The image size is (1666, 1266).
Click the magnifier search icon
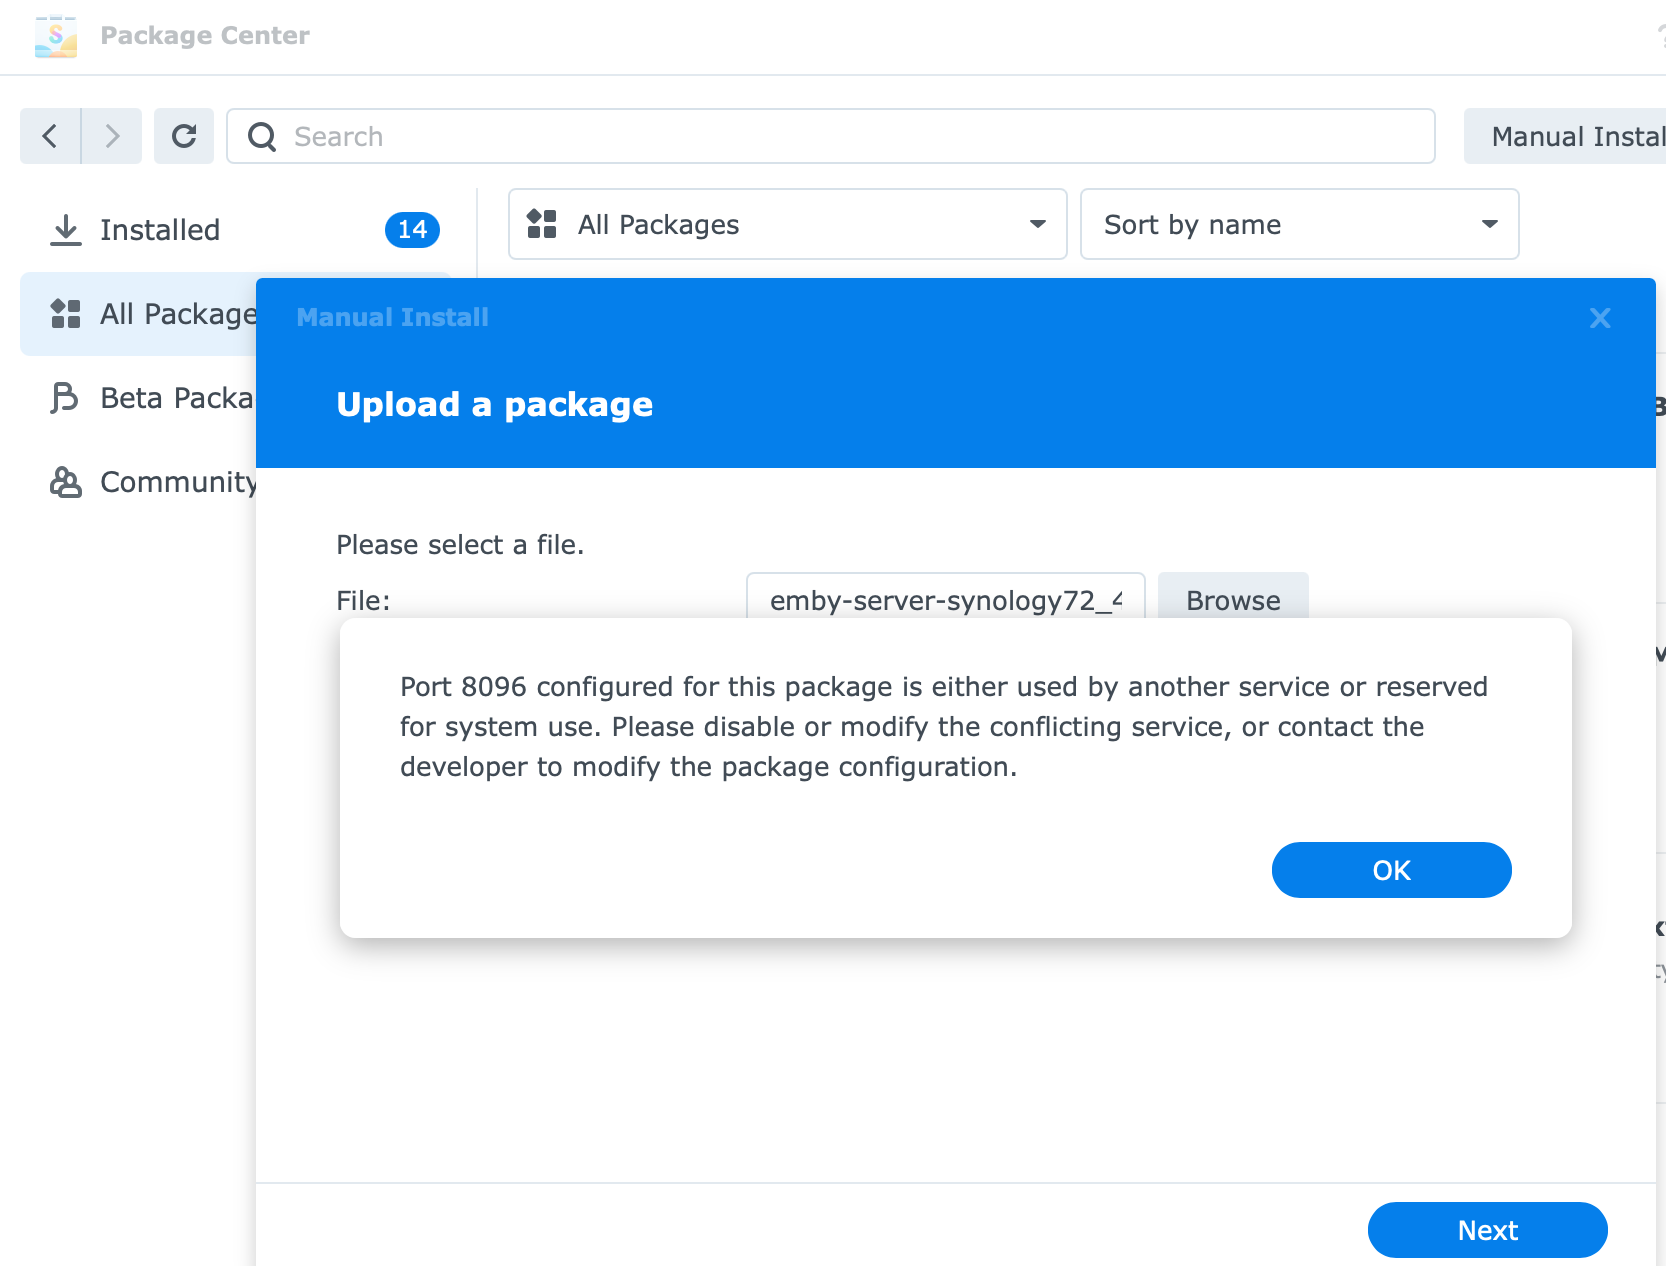tap(262, 137)
